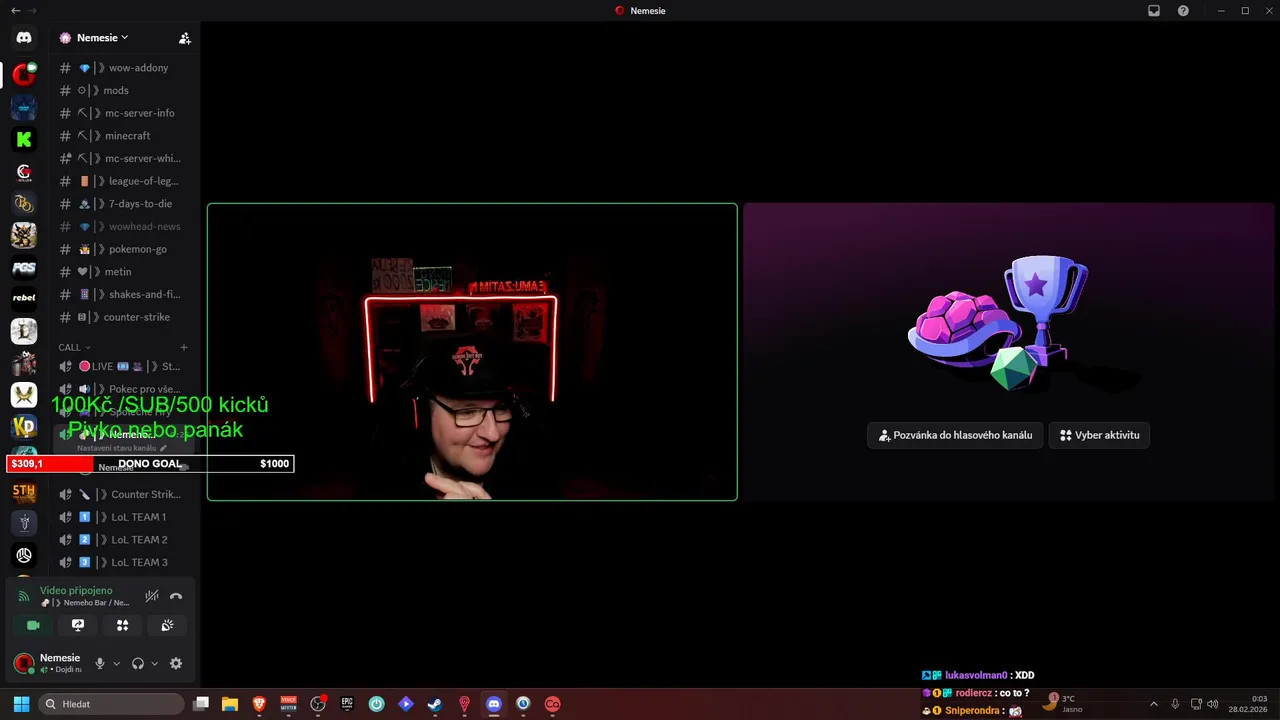Screen dimensions: 1280x720
Task: Join LoL TEAM 2 voice channel
Action: point(124,540)
